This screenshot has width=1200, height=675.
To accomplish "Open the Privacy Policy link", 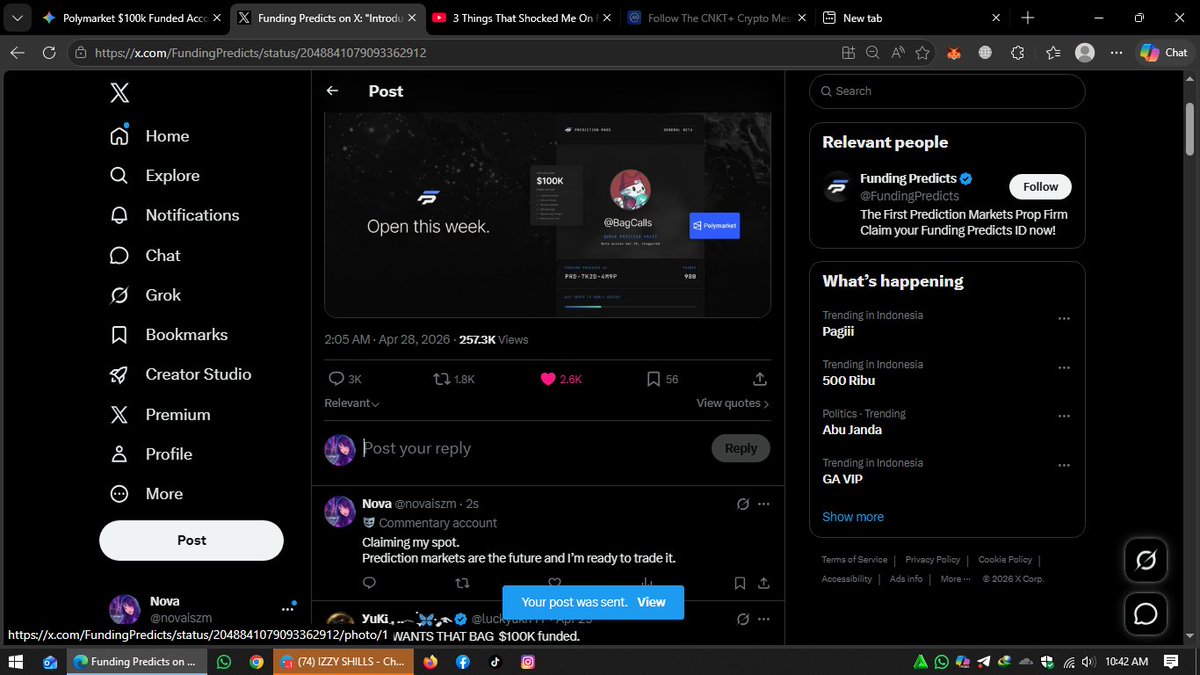I will click(x=932, y=560).
